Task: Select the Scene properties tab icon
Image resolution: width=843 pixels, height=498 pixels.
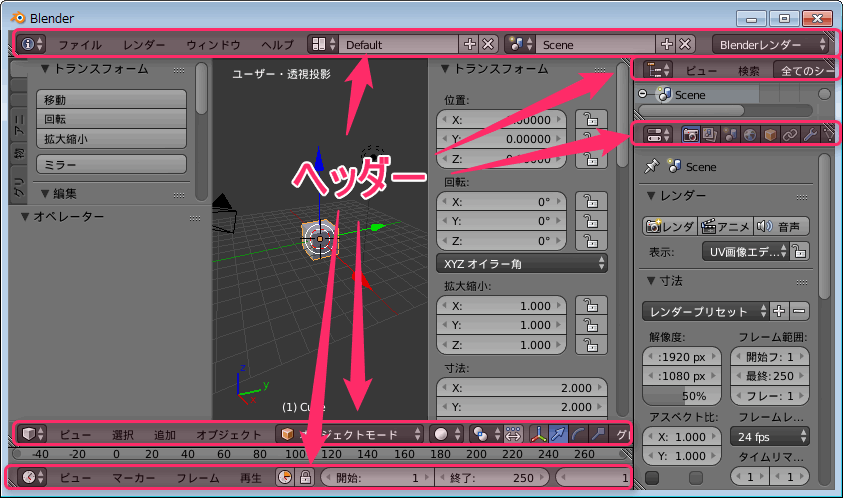Action: pos(730,134)
